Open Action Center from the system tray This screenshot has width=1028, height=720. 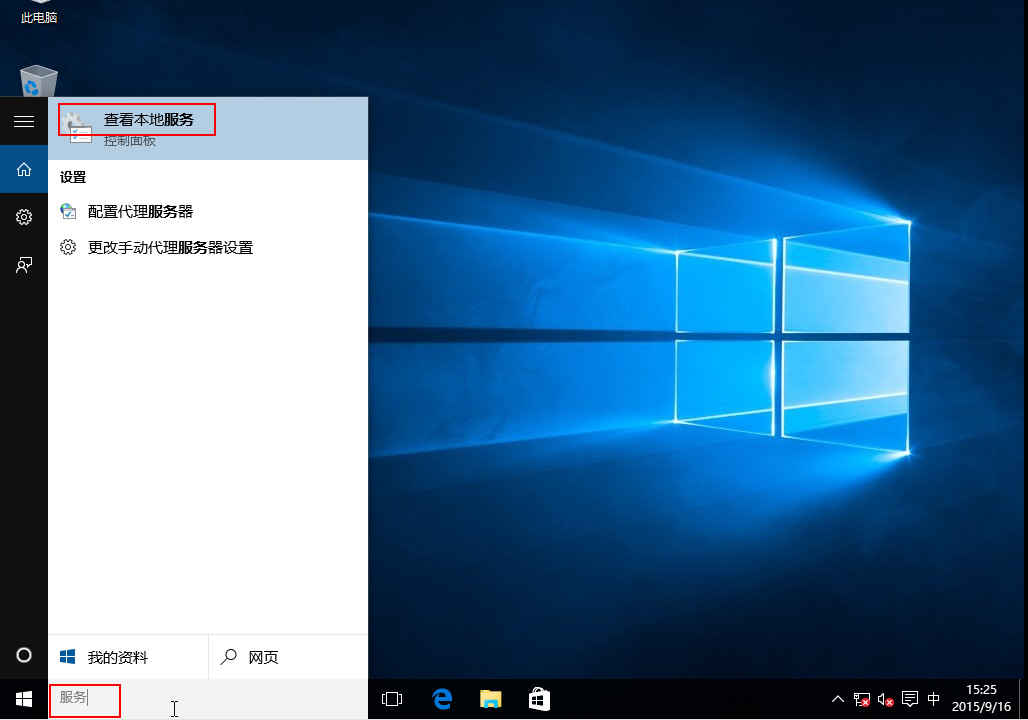tap(910, 699)
